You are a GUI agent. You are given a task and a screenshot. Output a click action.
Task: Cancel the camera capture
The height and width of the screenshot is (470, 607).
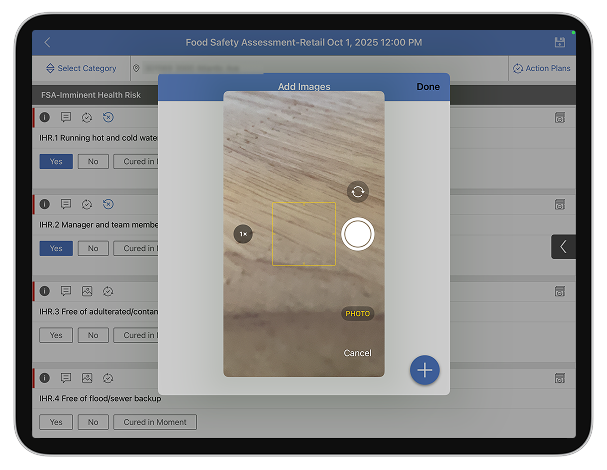(357, 353)
